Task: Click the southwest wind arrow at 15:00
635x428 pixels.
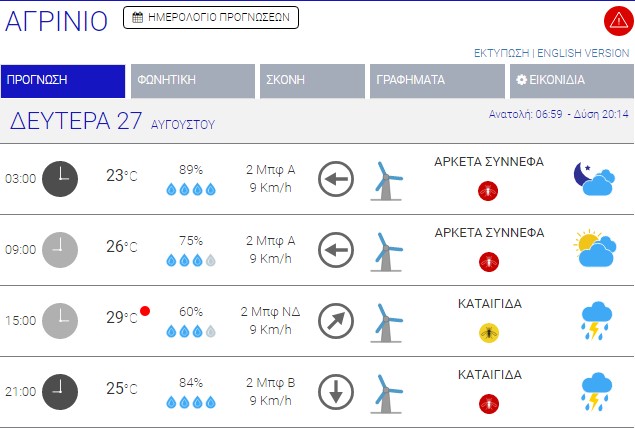Action: tap(336, 321)
